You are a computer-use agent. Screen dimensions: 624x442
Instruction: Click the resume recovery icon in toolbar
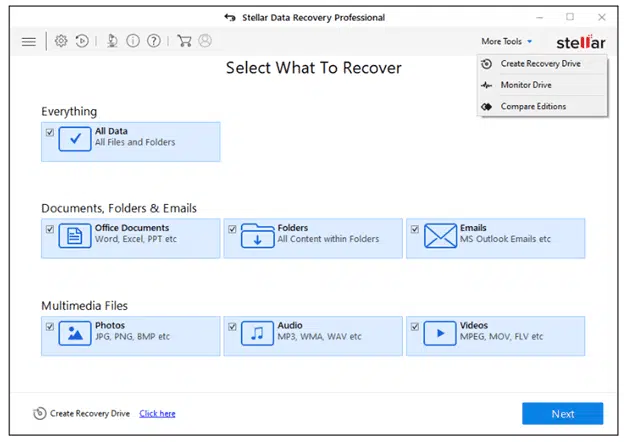(x=82, y=41)
